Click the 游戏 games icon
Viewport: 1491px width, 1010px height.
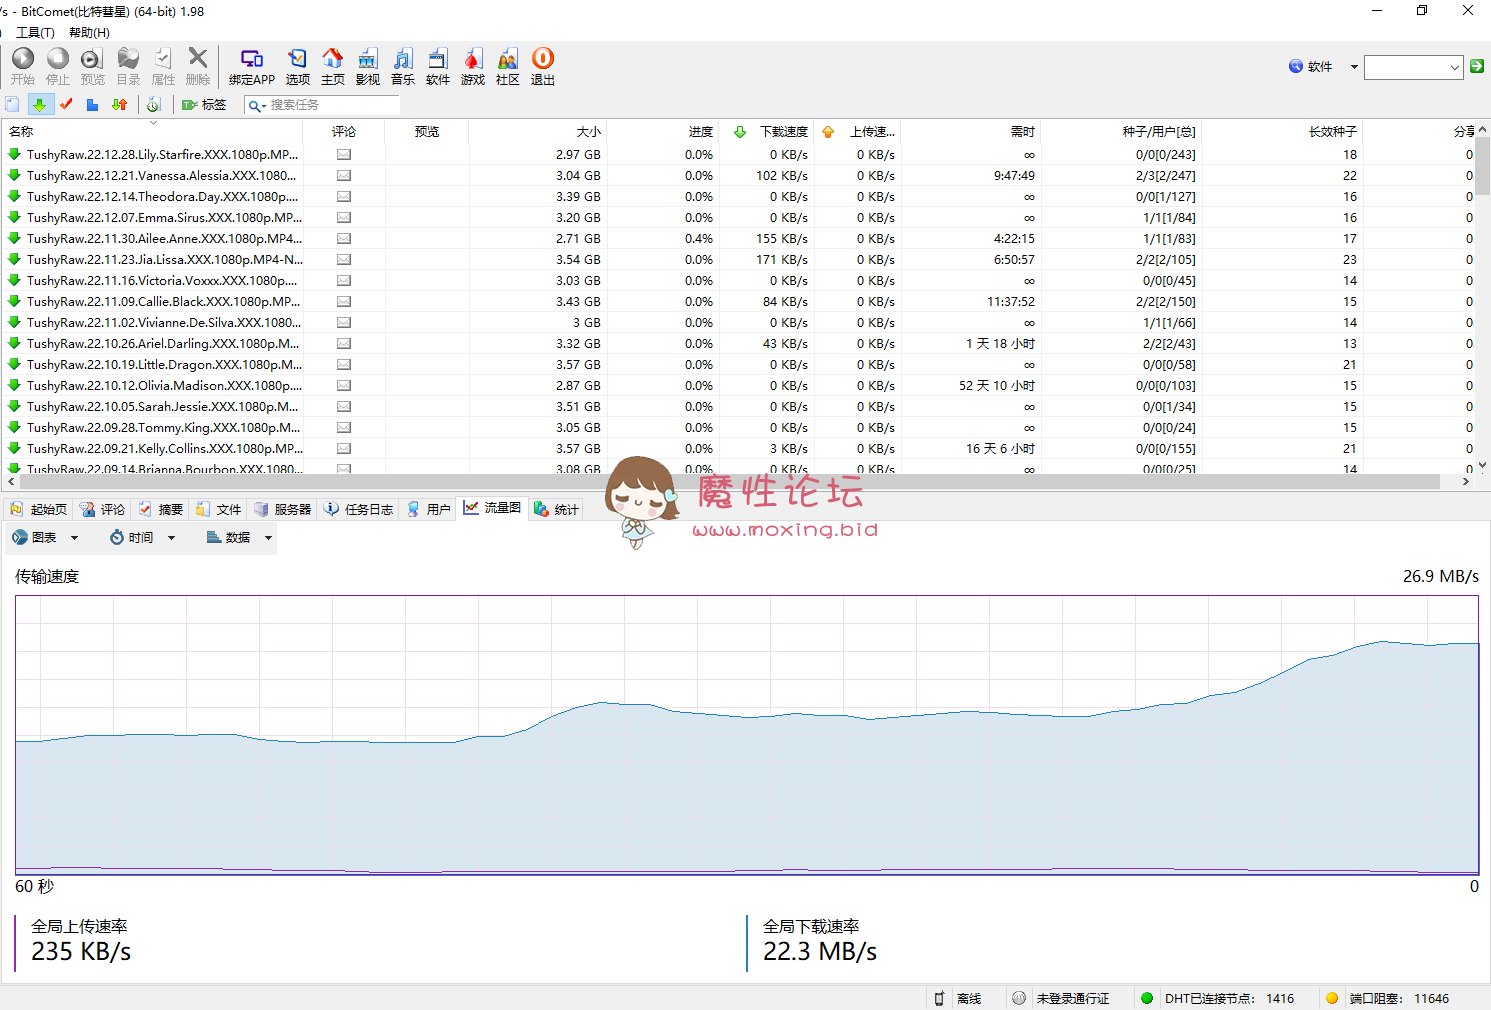(473, 66)
